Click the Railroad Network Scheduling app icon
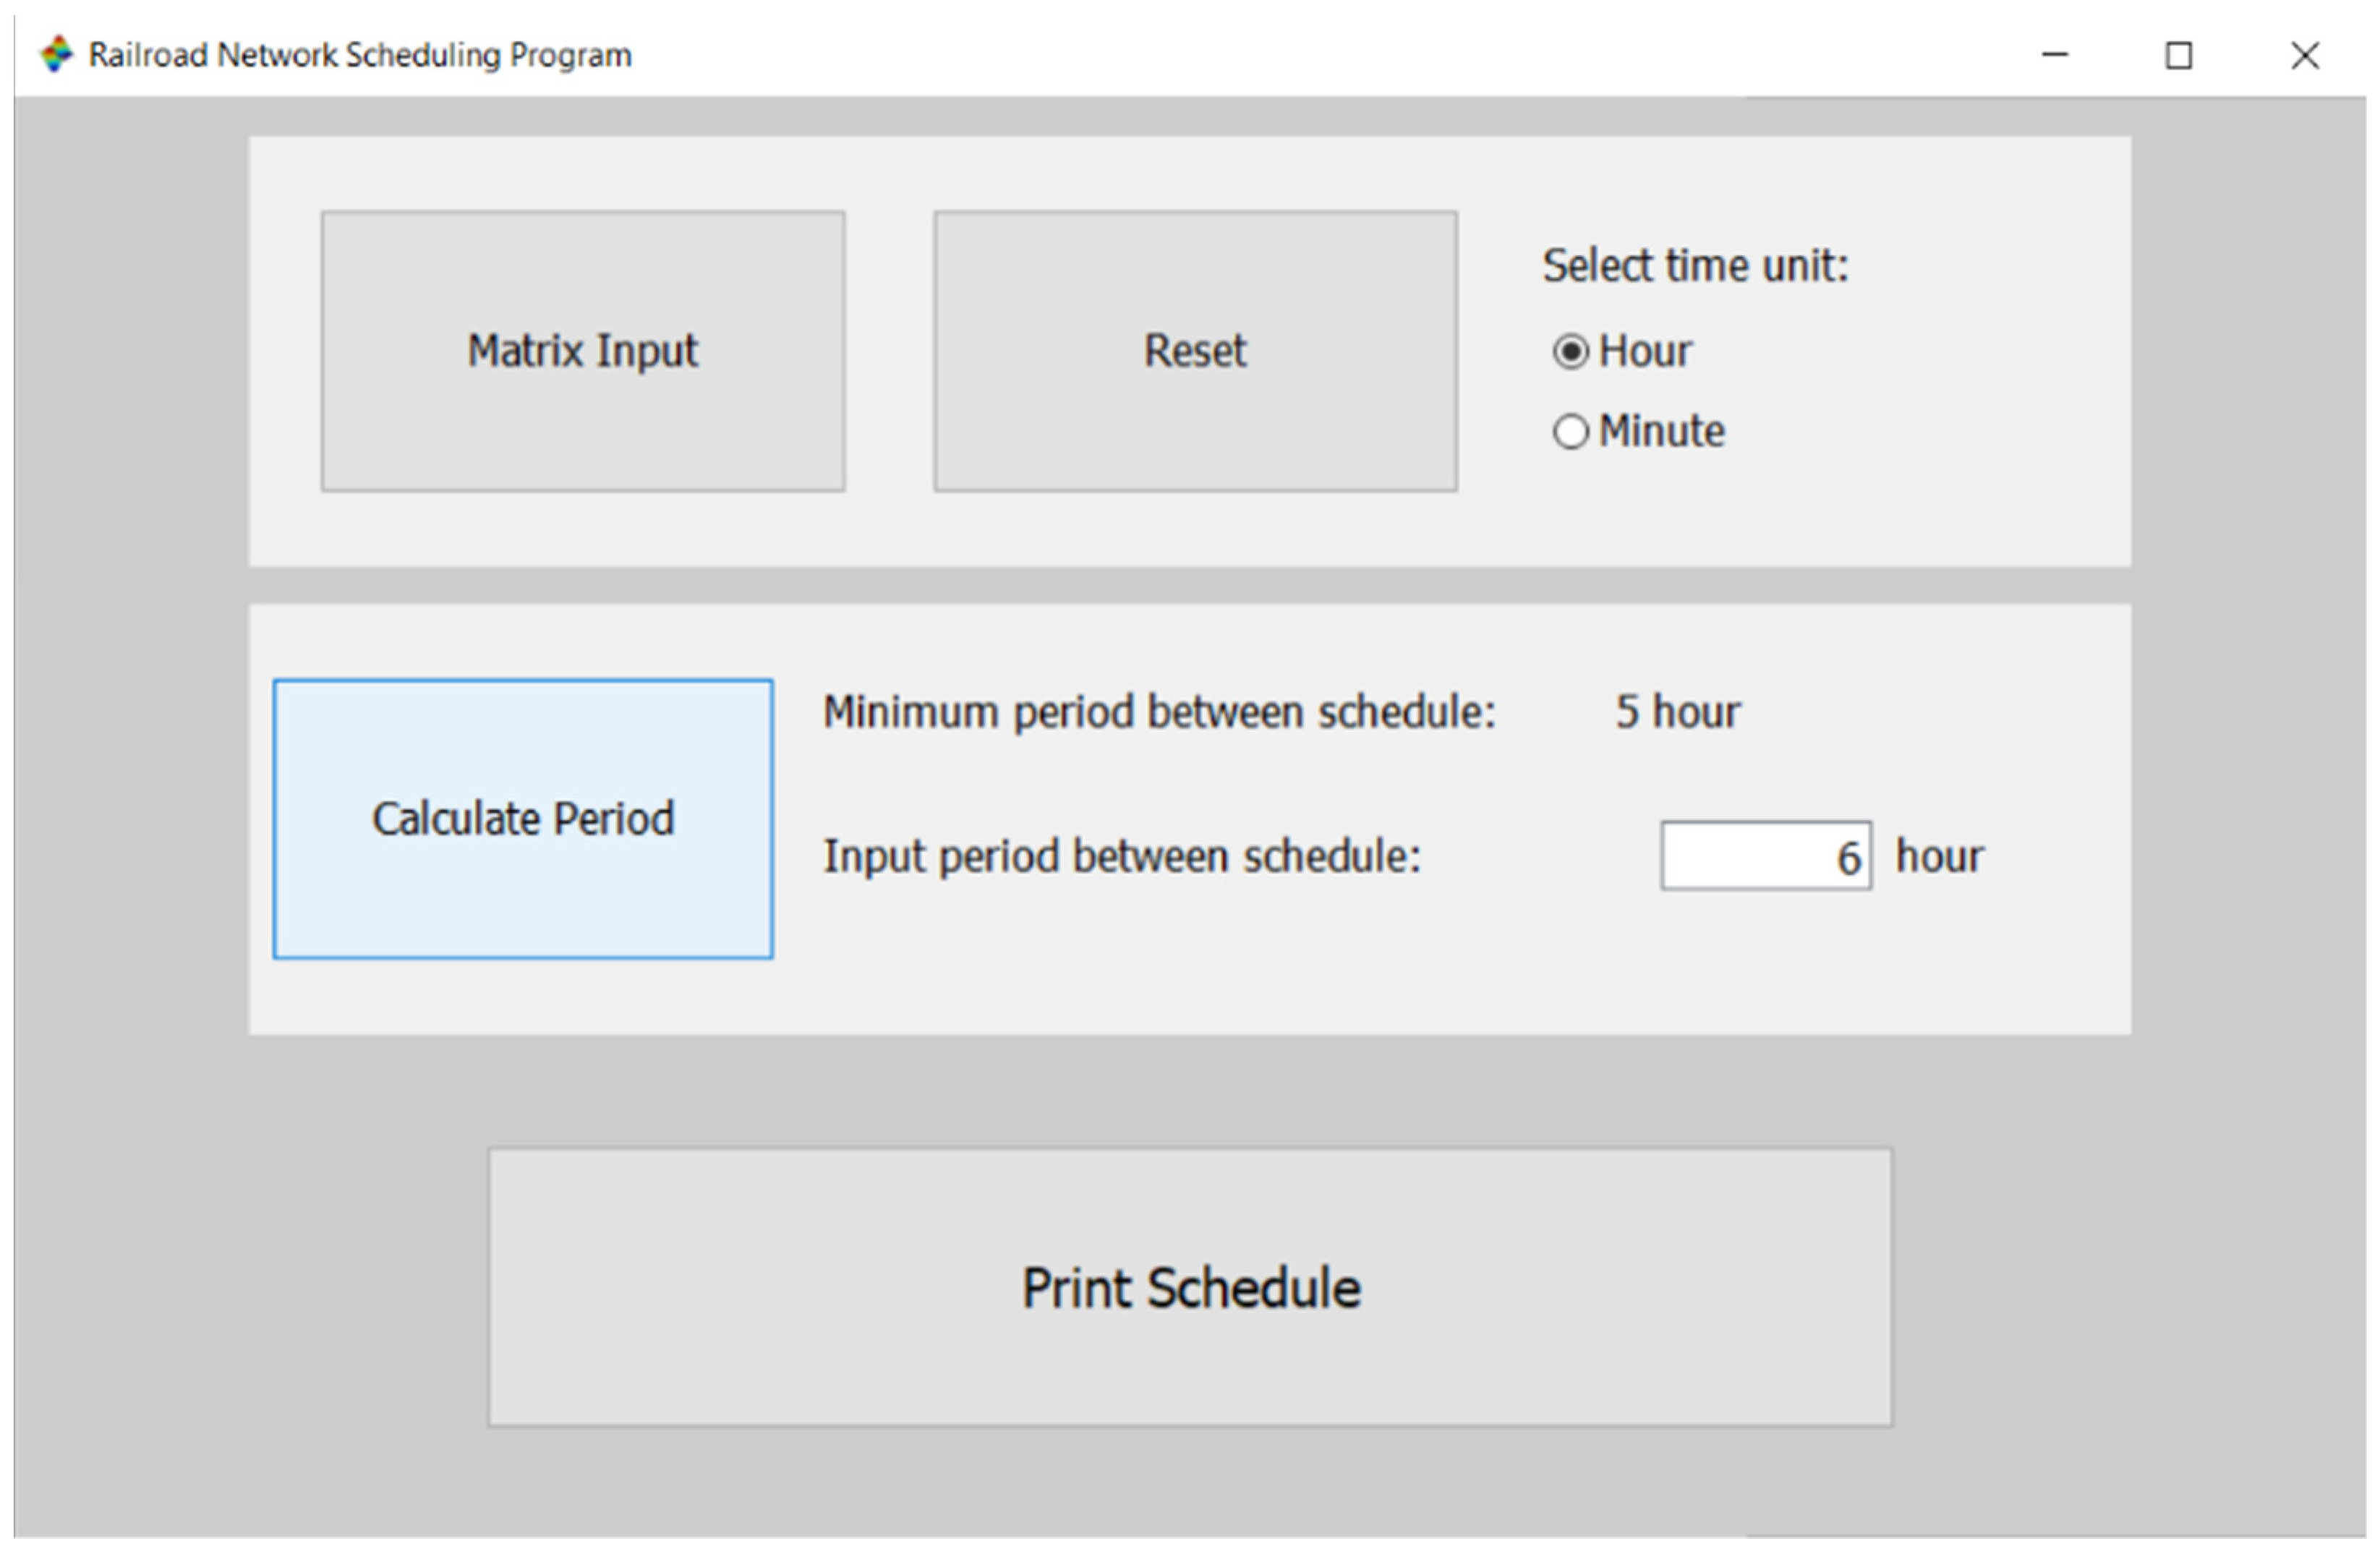The image size is (2380, 1549). (x=56, y=54)
